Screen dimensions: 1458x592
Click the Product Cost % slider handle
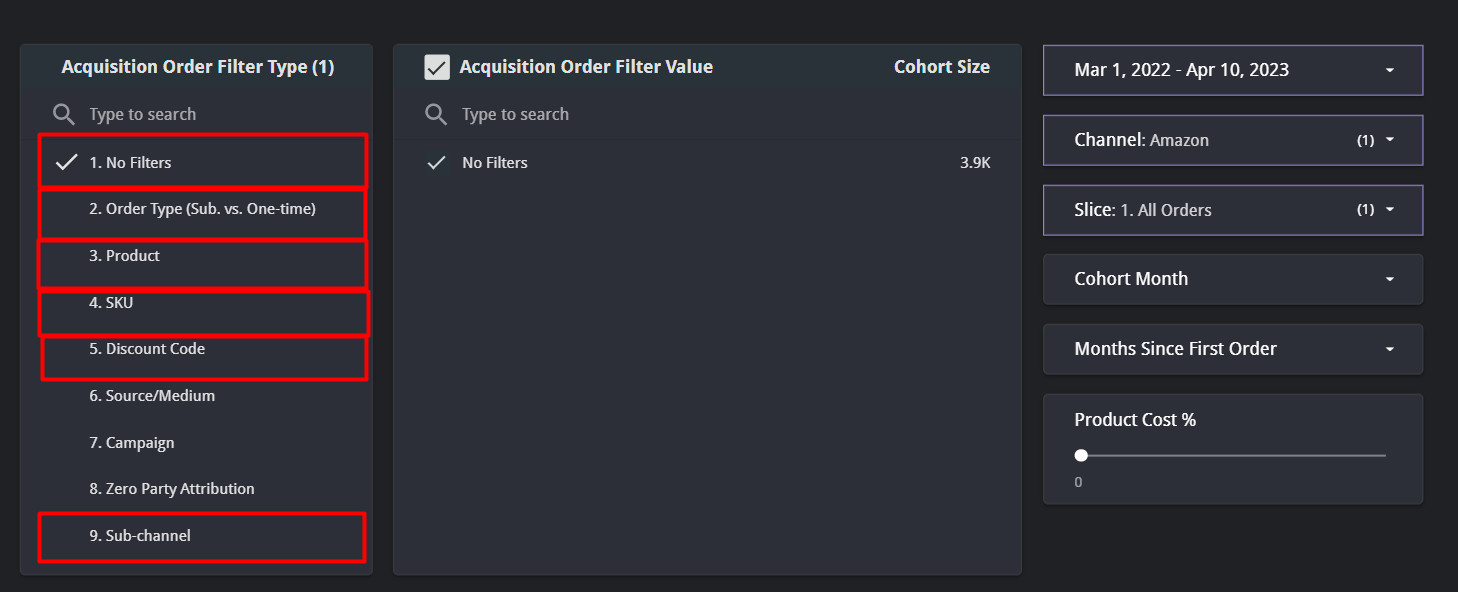(x=1081, y=455)
